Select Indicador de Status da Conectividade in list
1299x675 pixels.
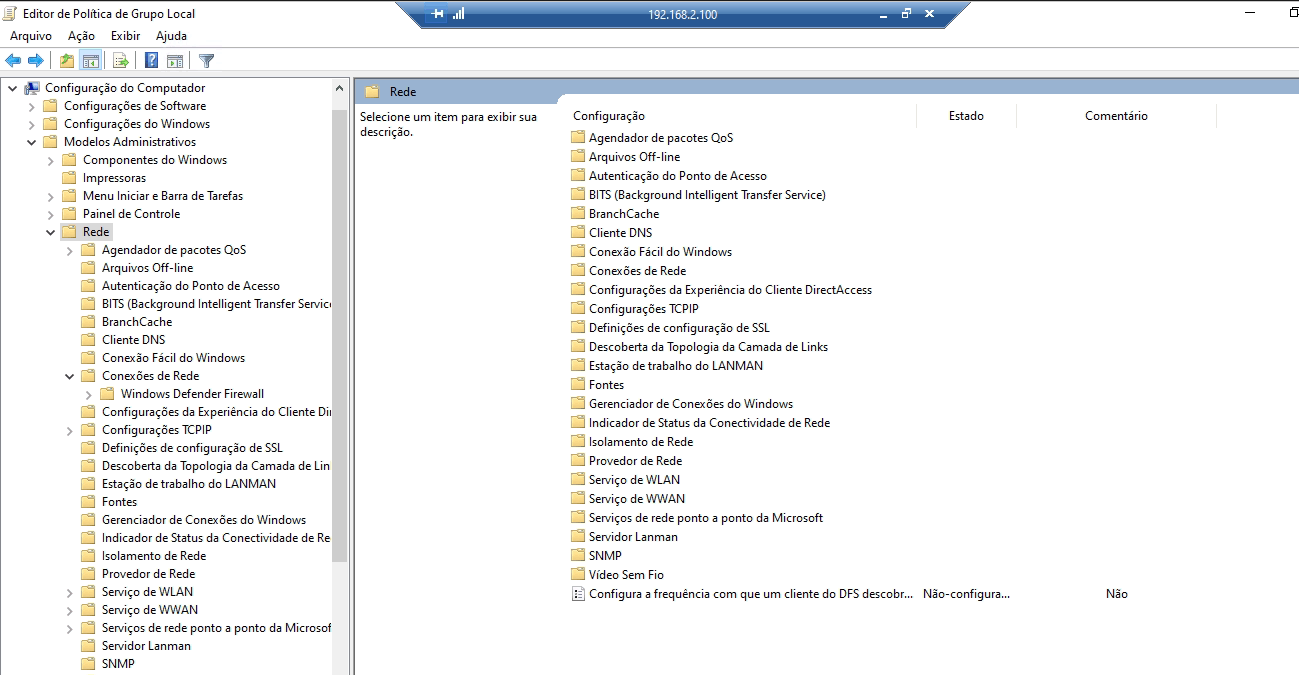coord(700,423)
